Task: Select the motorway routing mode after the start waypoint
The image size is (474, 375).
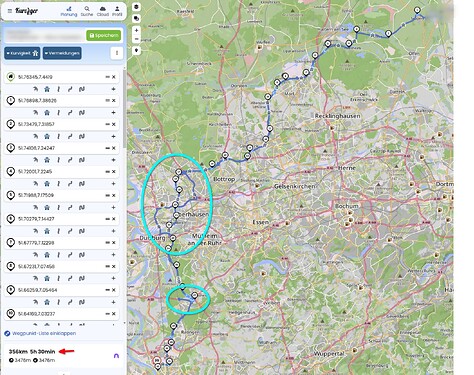Action: pyautogui.click(x=47, y=89)
